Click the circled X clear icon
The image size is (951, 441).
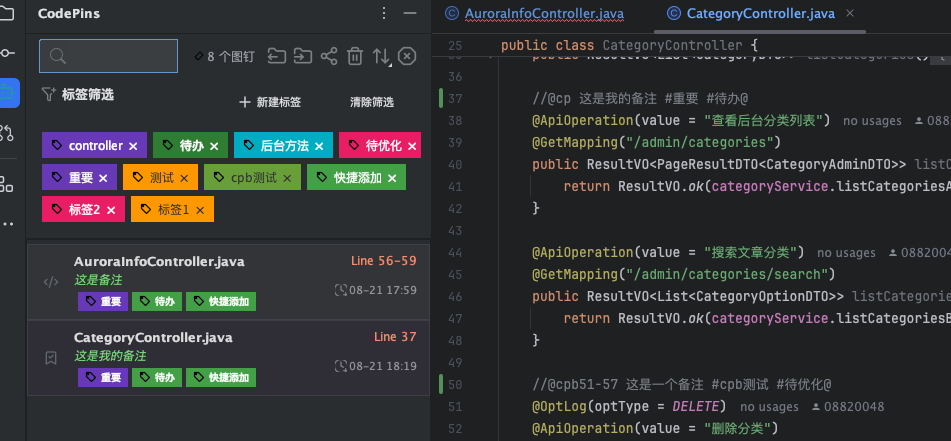point(408,56)
